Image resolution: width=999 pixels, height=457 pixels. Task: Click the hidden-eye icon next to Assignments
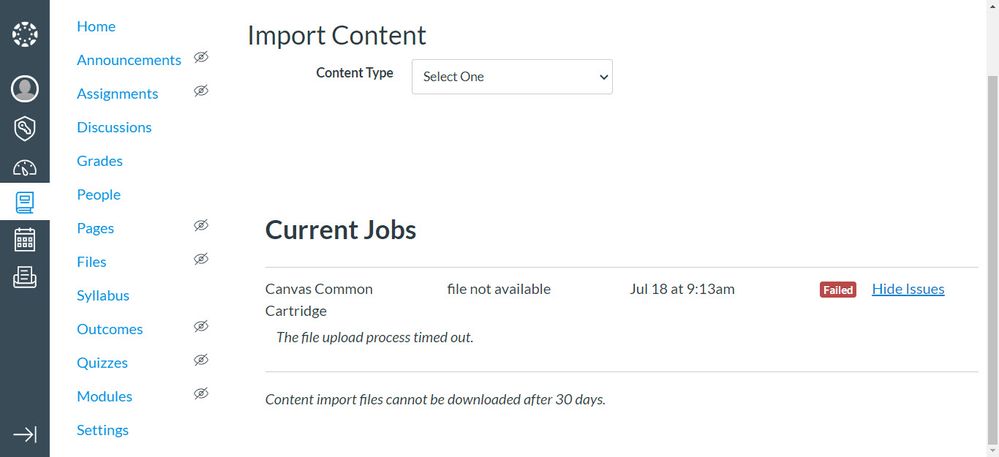coord(200,91)
